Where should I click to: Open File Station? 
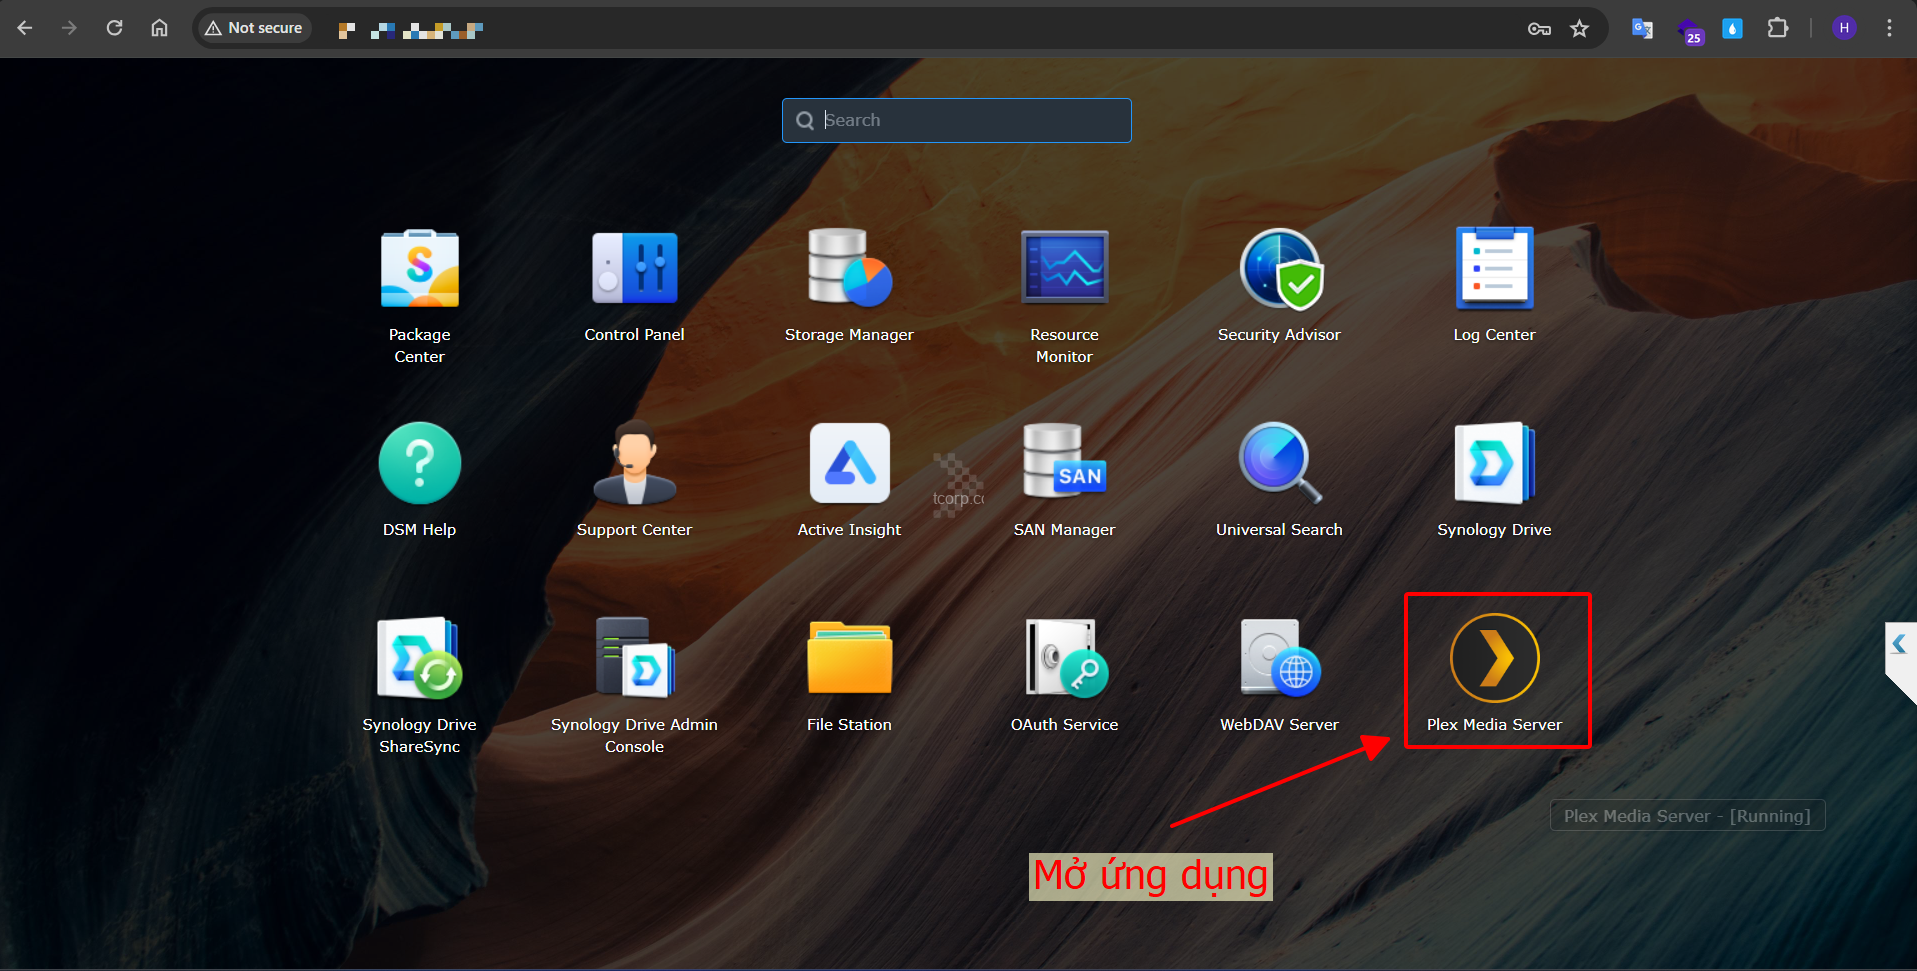(849, 659)
